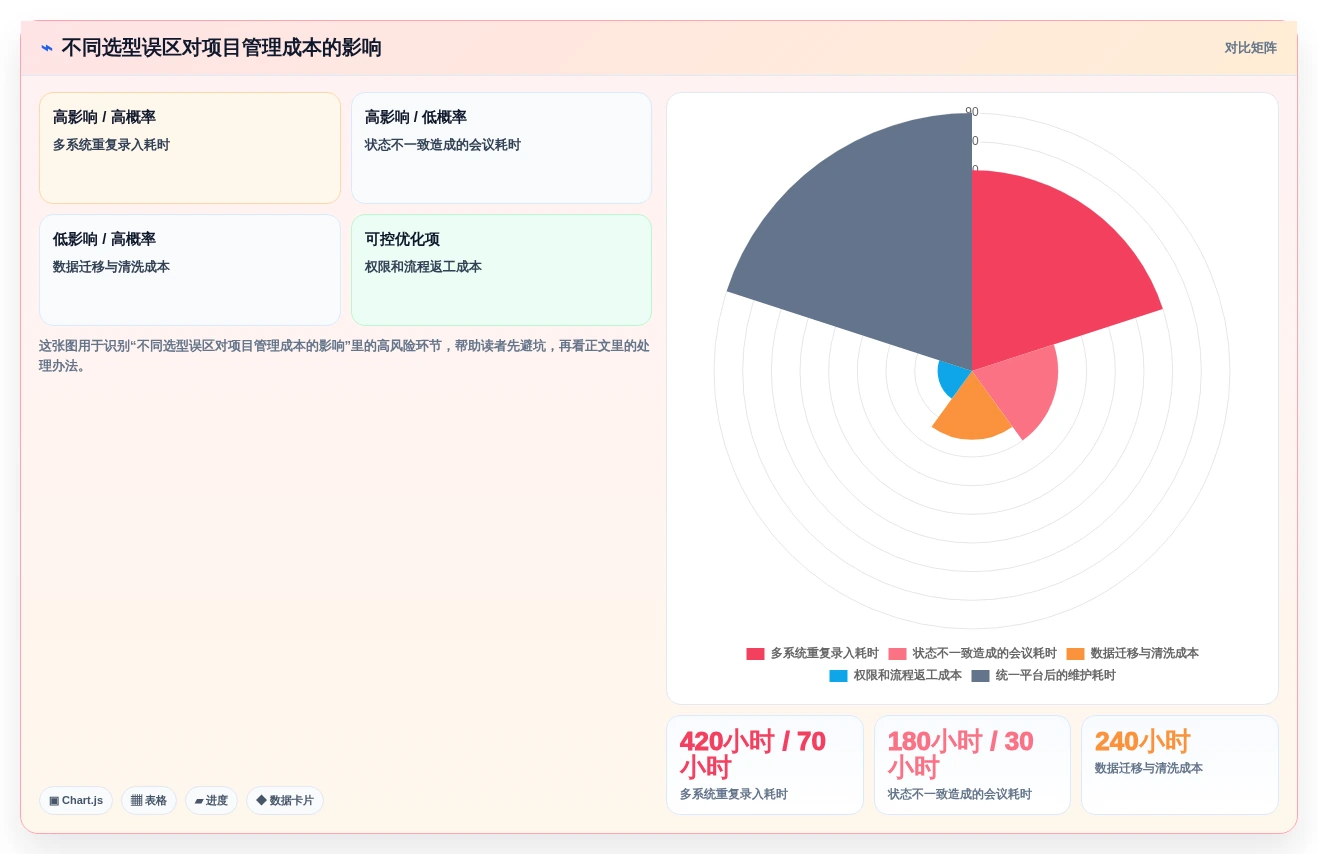Select the 高影响 / 高概率 card
Image resolution: width=1318 pixels, height=854 pixels.
click(190, 148)
